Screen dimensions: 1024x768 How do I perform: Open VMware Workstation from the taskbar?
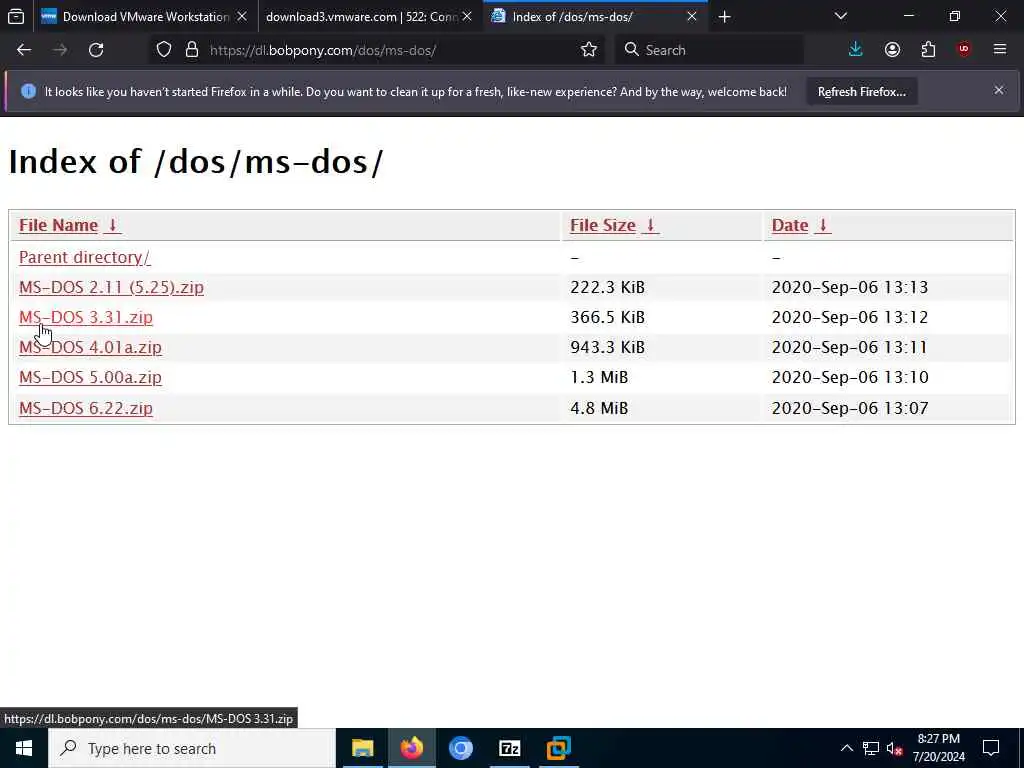pyautogui.click(x=558, y=748)
